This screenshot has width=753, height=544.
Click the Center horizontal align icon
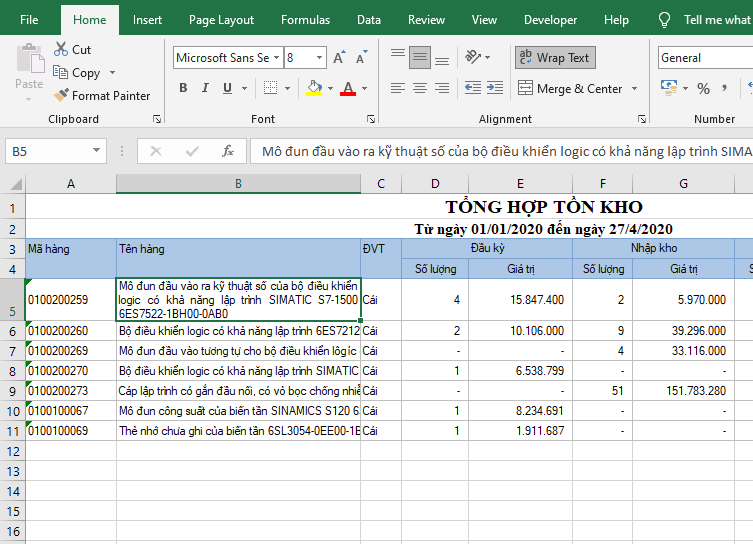[420, 88]
